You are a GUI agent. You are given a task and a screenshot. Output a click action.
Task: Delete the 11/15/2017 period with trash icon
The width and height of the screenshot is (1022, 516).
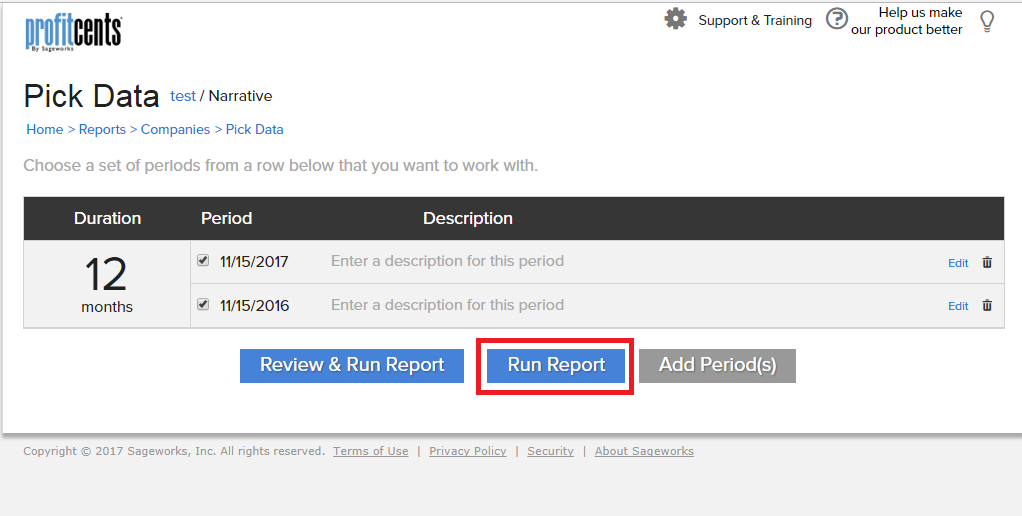987,262
